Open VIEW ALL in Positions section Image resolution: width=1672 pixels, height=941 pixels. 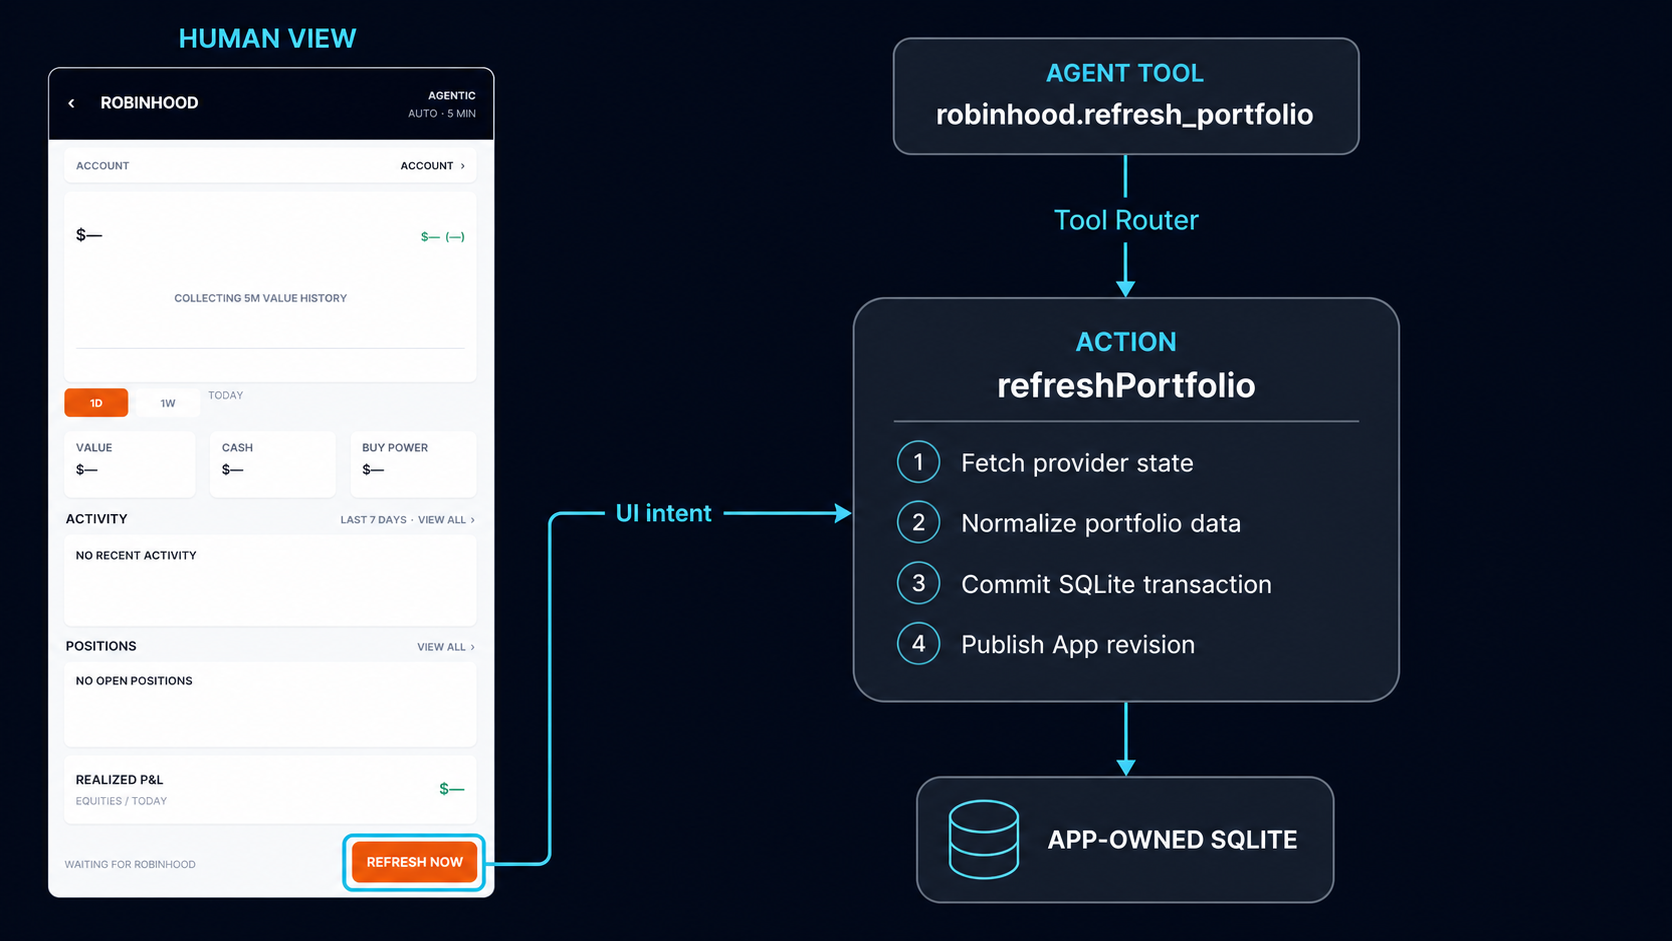(446, 647)
